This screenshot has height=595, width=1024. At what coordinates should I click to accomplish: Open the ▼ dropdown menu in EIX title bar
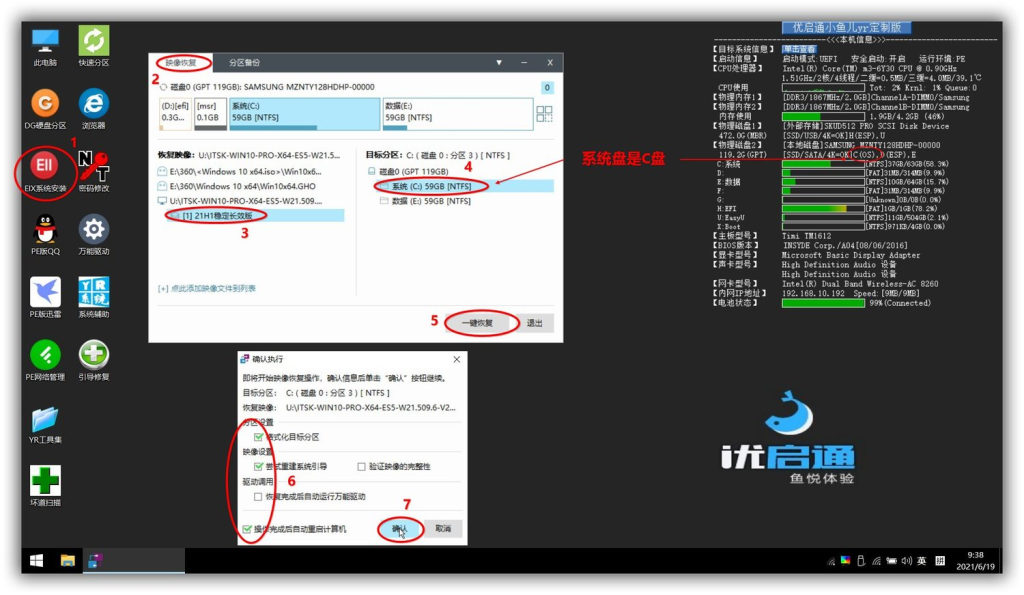click(x=499, y=63)
